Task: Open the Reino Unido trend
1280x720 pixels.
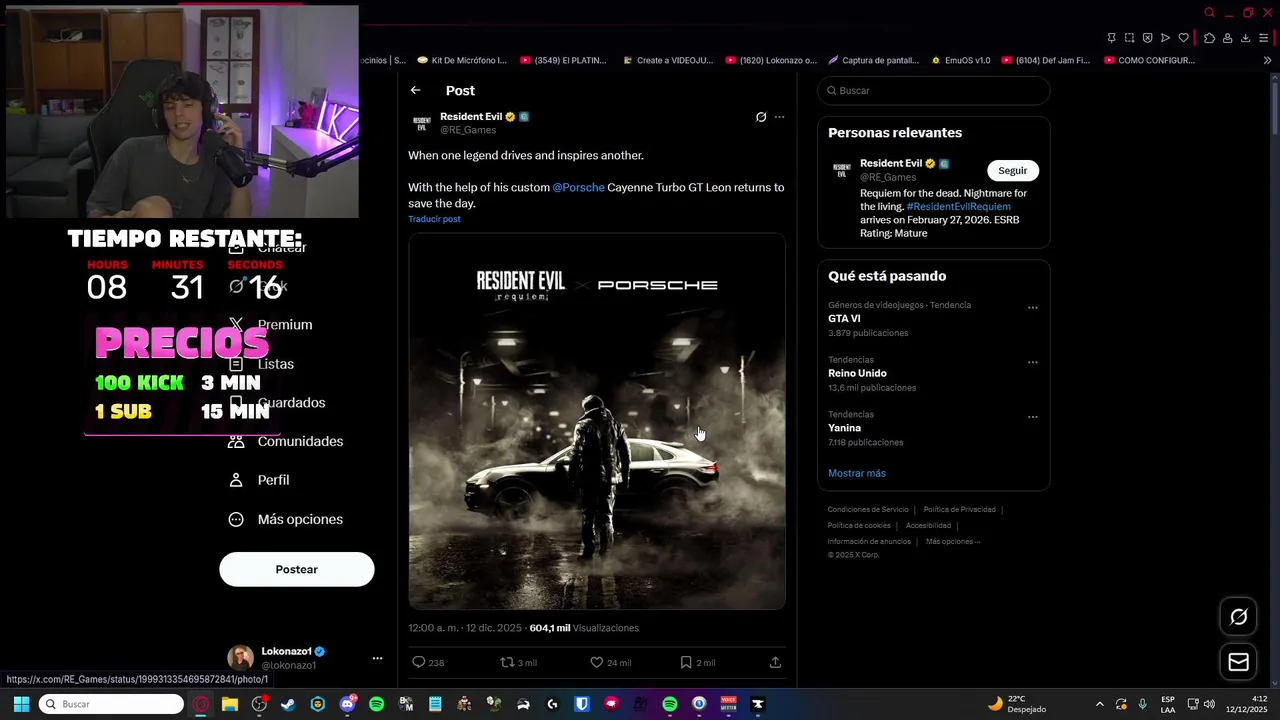Action: (x=857, y=373)
